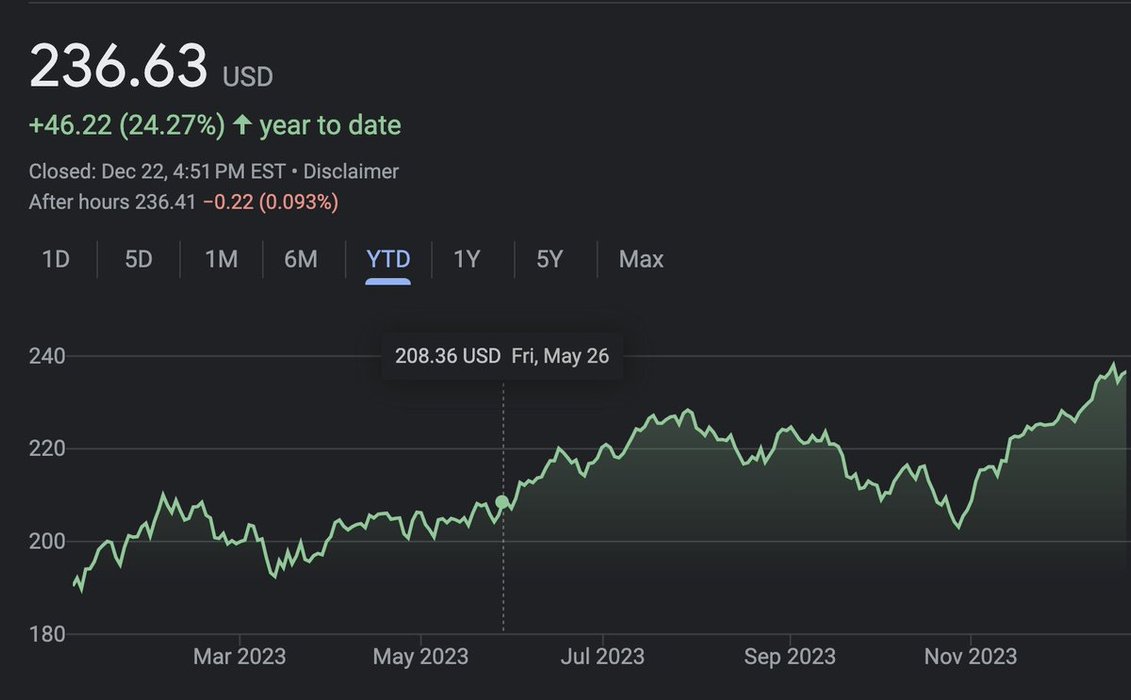Open the 1M time range view
Image resolution: width=1131 pixels, height=700 pixels.
(x=221, y=259)
